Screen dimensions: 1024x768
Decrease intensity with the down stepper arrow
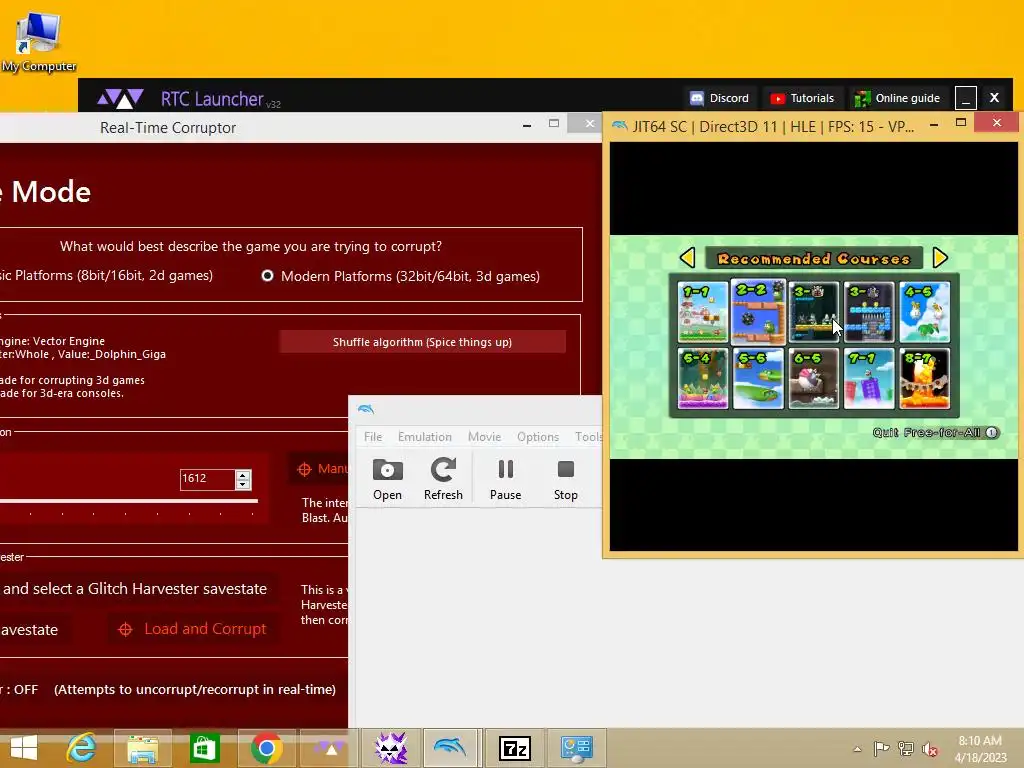pos(243,484)
